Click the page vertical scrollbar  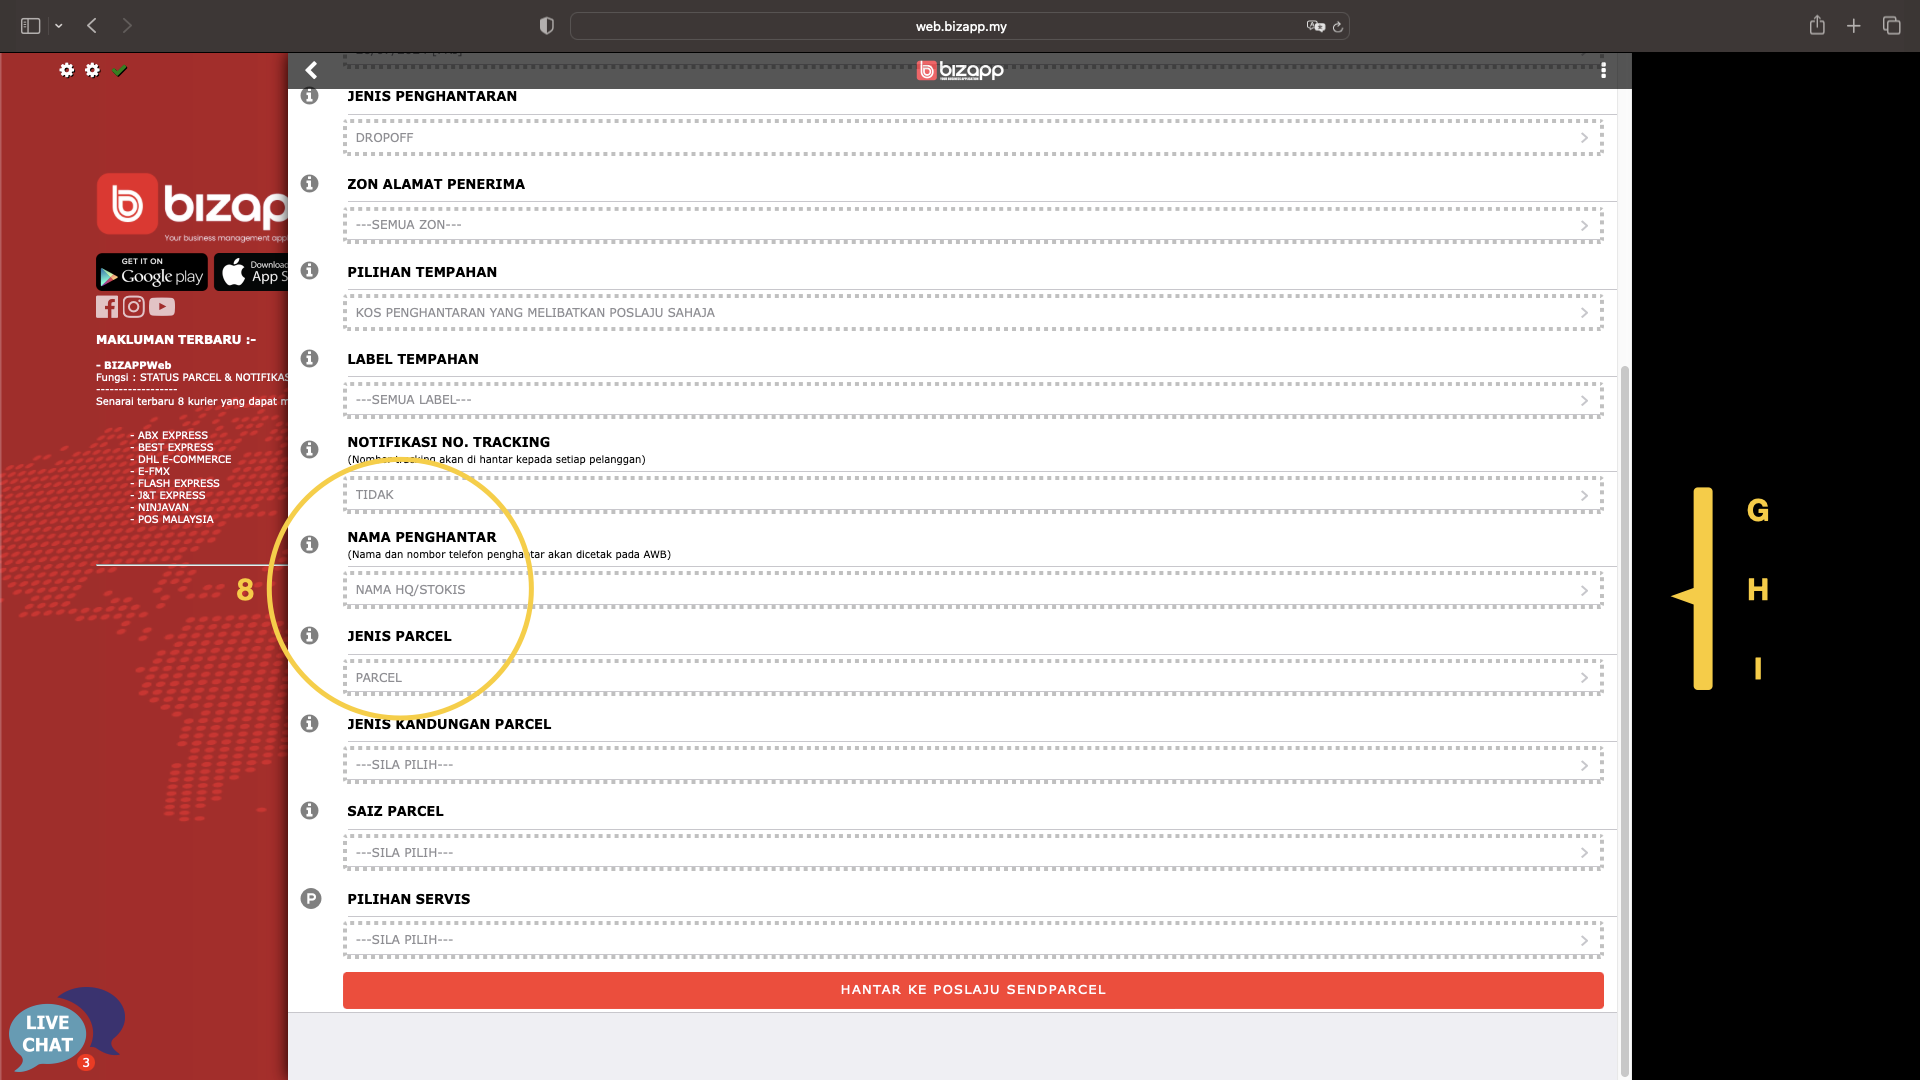[x=1624, y=720]
